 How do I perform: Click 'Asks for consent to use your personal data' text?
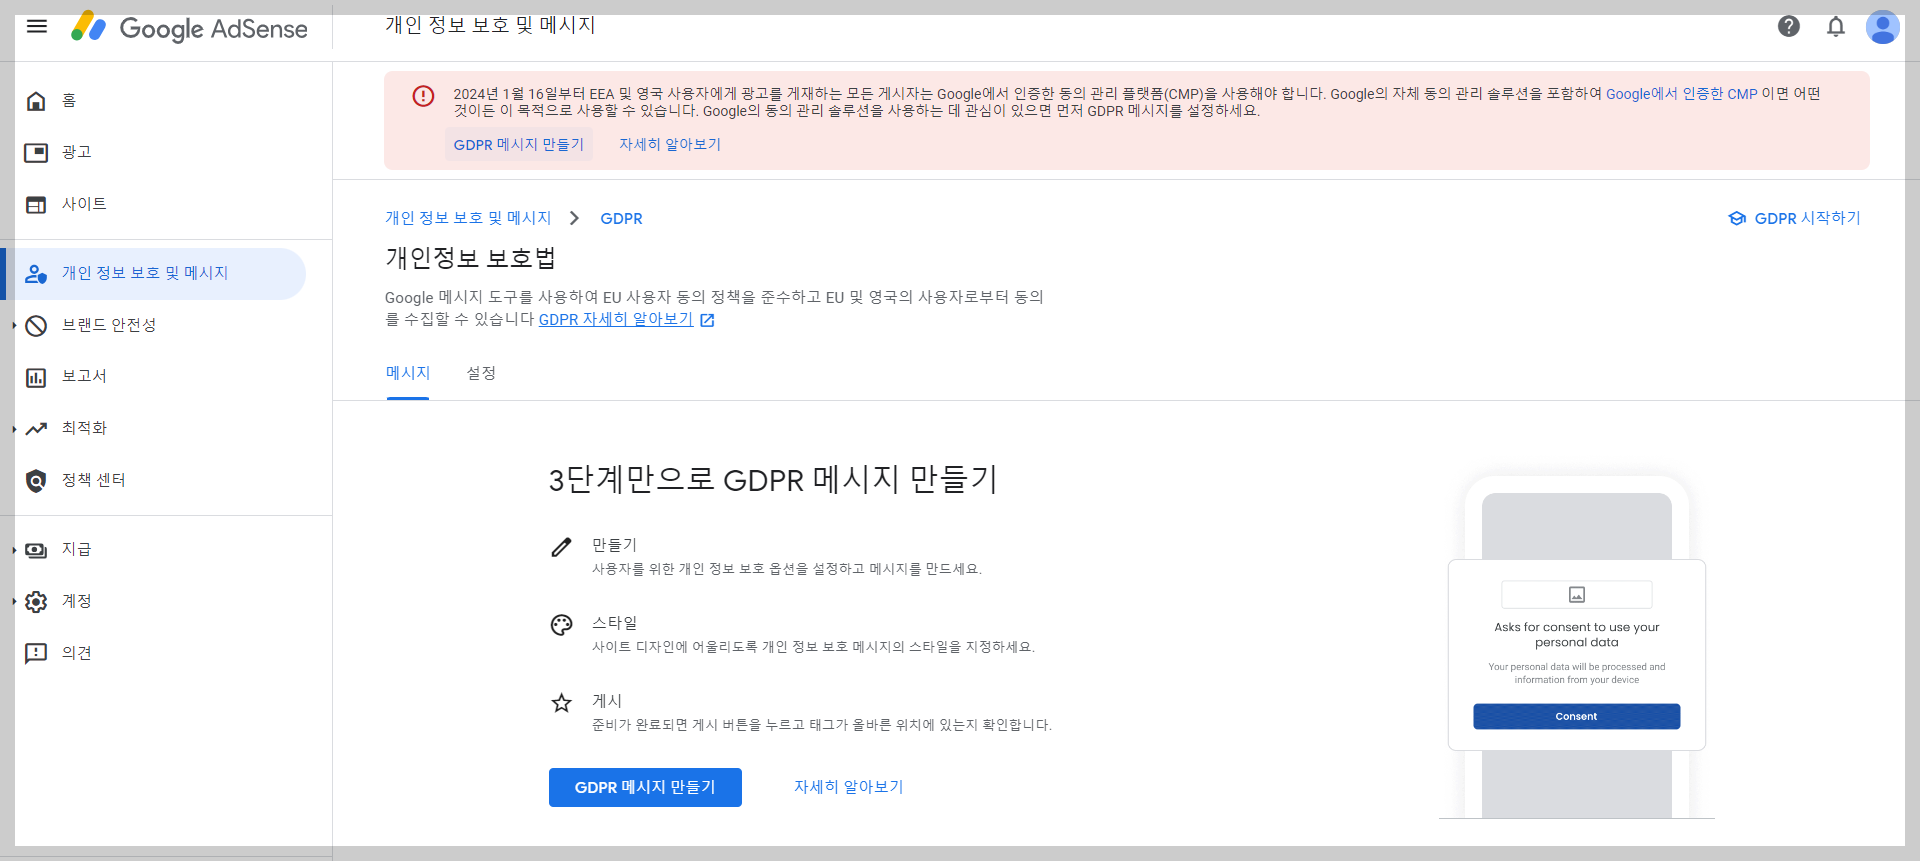point(1577,635)
